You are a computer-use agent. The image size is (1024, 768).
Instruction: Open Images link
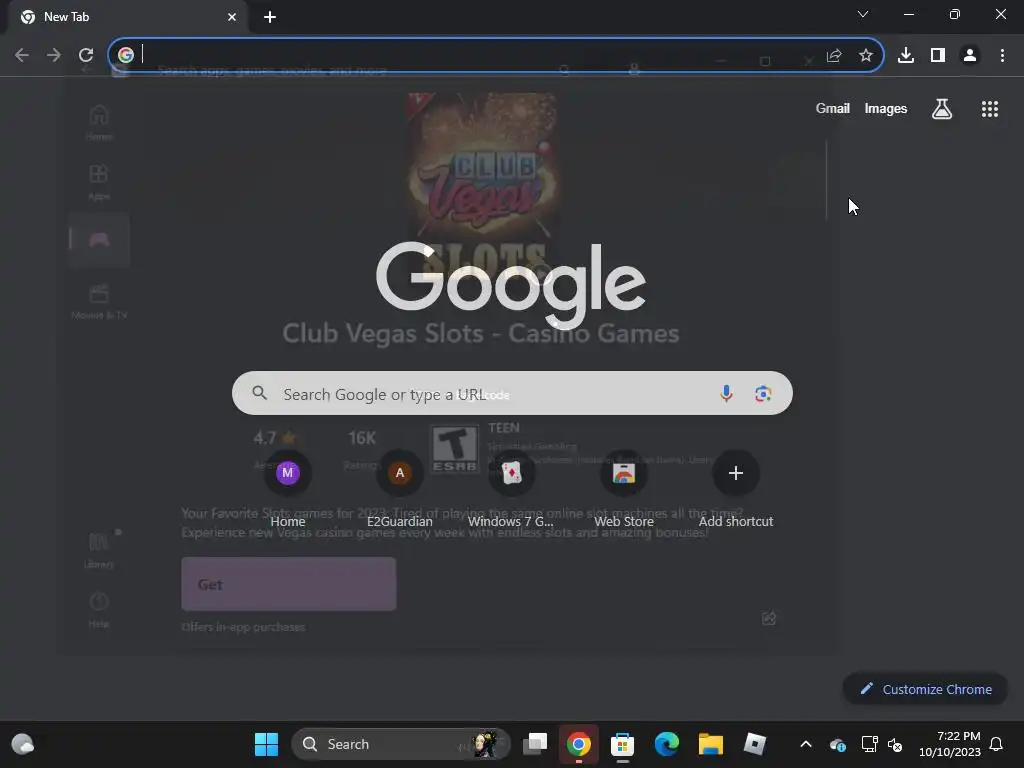pos(886,108)
